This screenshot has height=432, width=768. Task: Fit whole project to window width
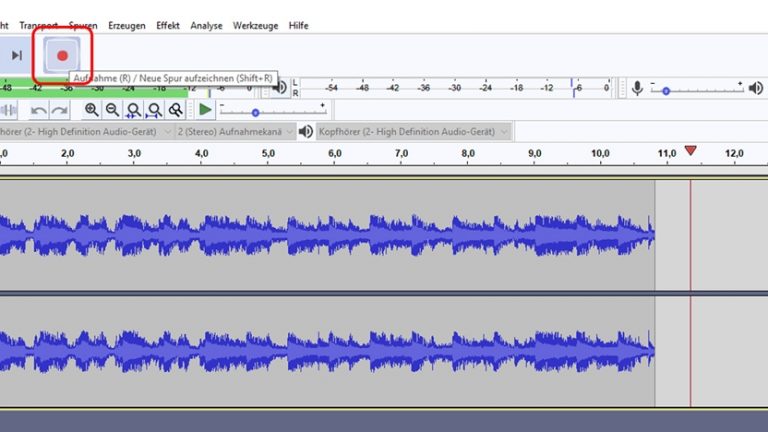click(154, 110)
